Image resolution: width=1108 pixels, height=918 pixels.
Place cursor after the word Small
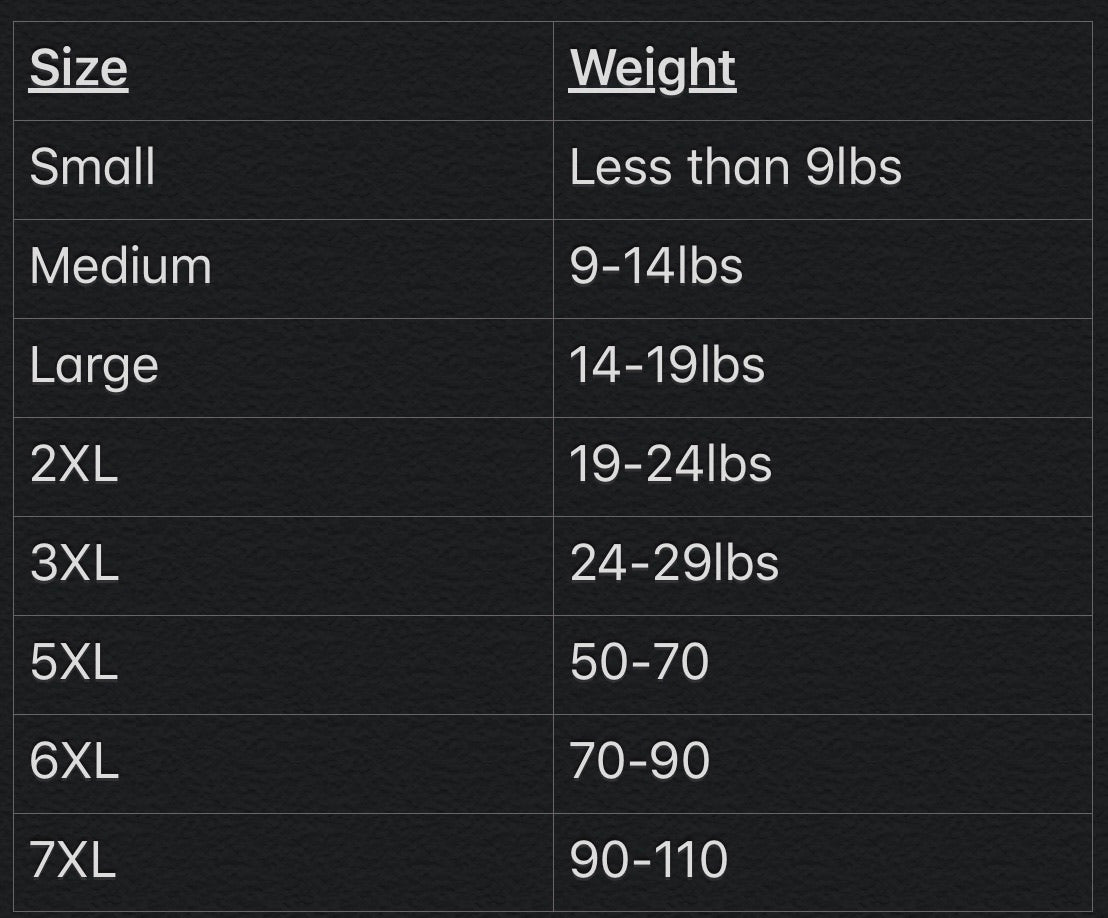156,167
